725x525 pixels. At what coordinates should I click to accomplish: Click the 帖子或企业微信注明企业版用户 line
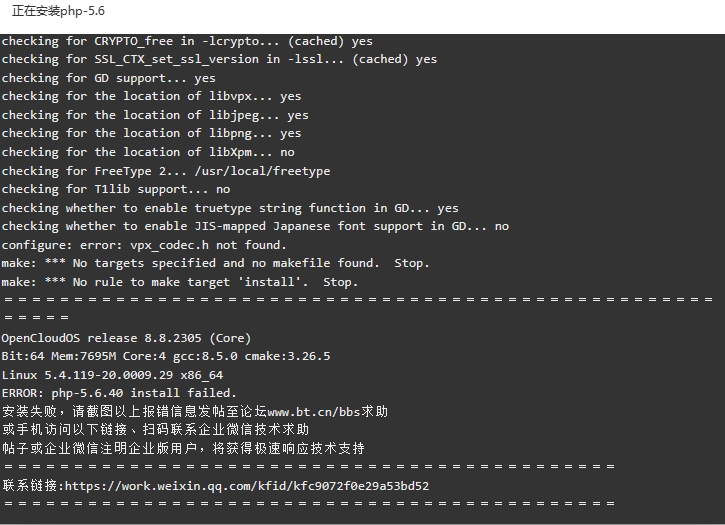pos(183,448)
